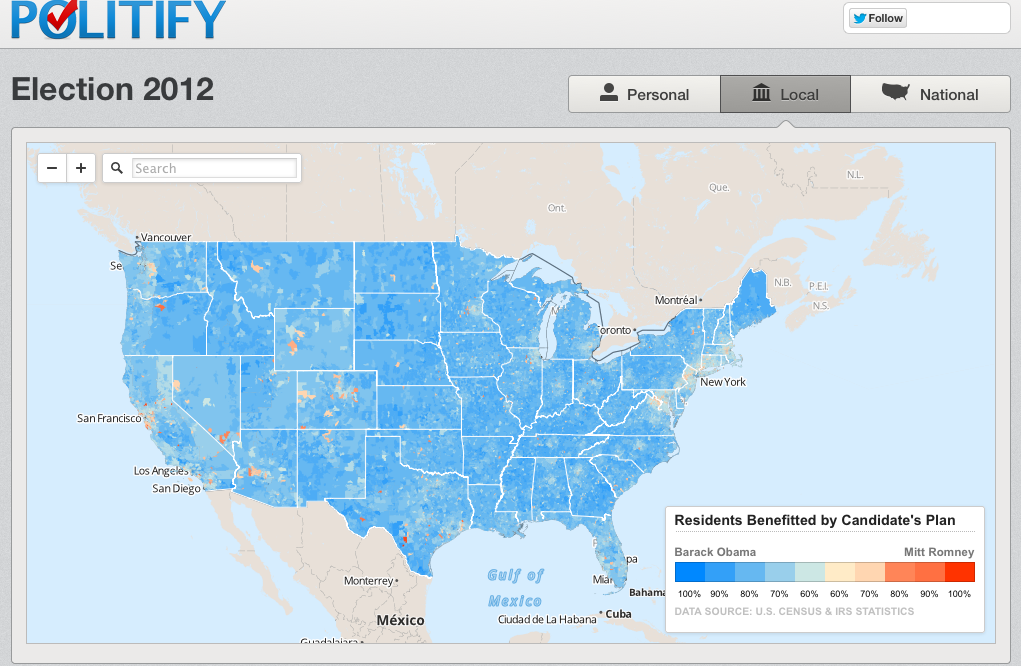Click the building icon on Local tab
Screen dimensions: 1021x666
coord(762,93)
